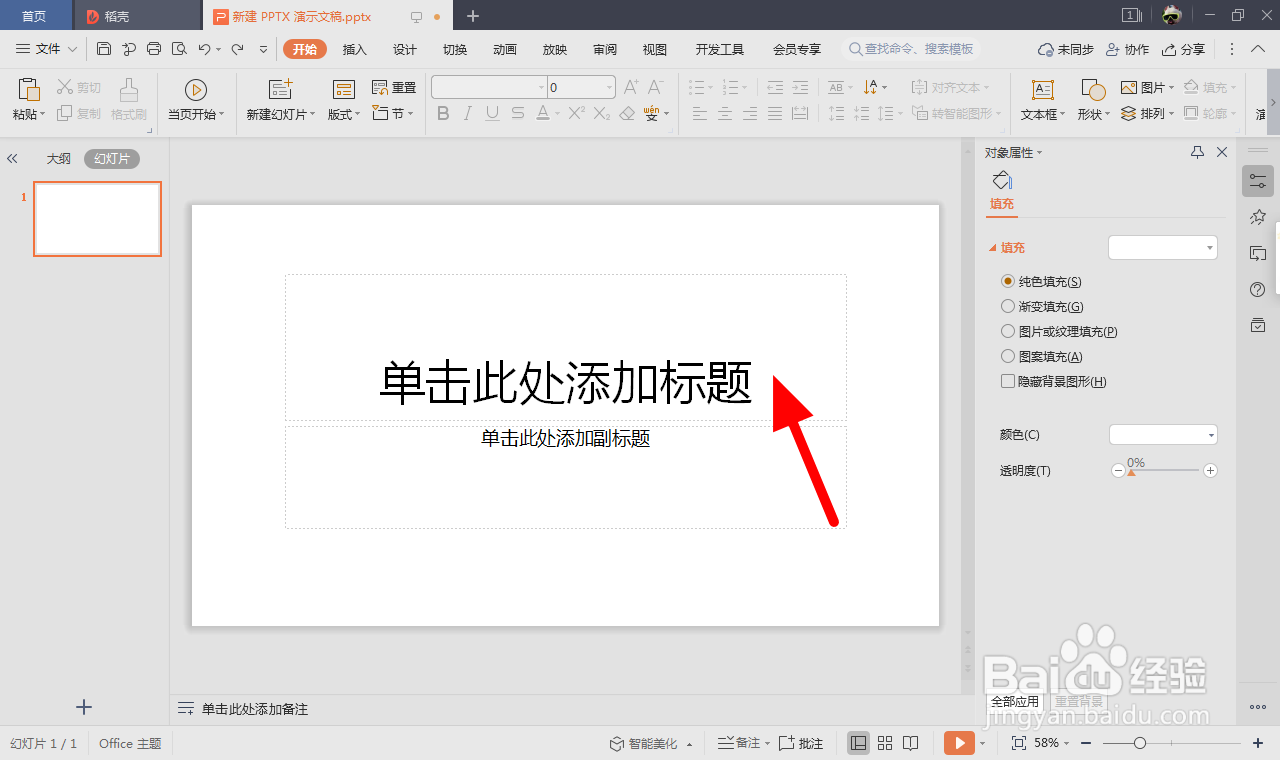Add a new slide with New Slide icon
Screen dimensions: 1280x760
point(281,90)
